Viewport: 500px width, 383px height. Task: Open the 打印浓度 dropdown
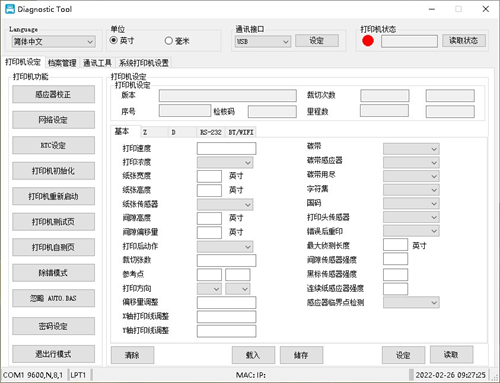(x=225, y=163)
